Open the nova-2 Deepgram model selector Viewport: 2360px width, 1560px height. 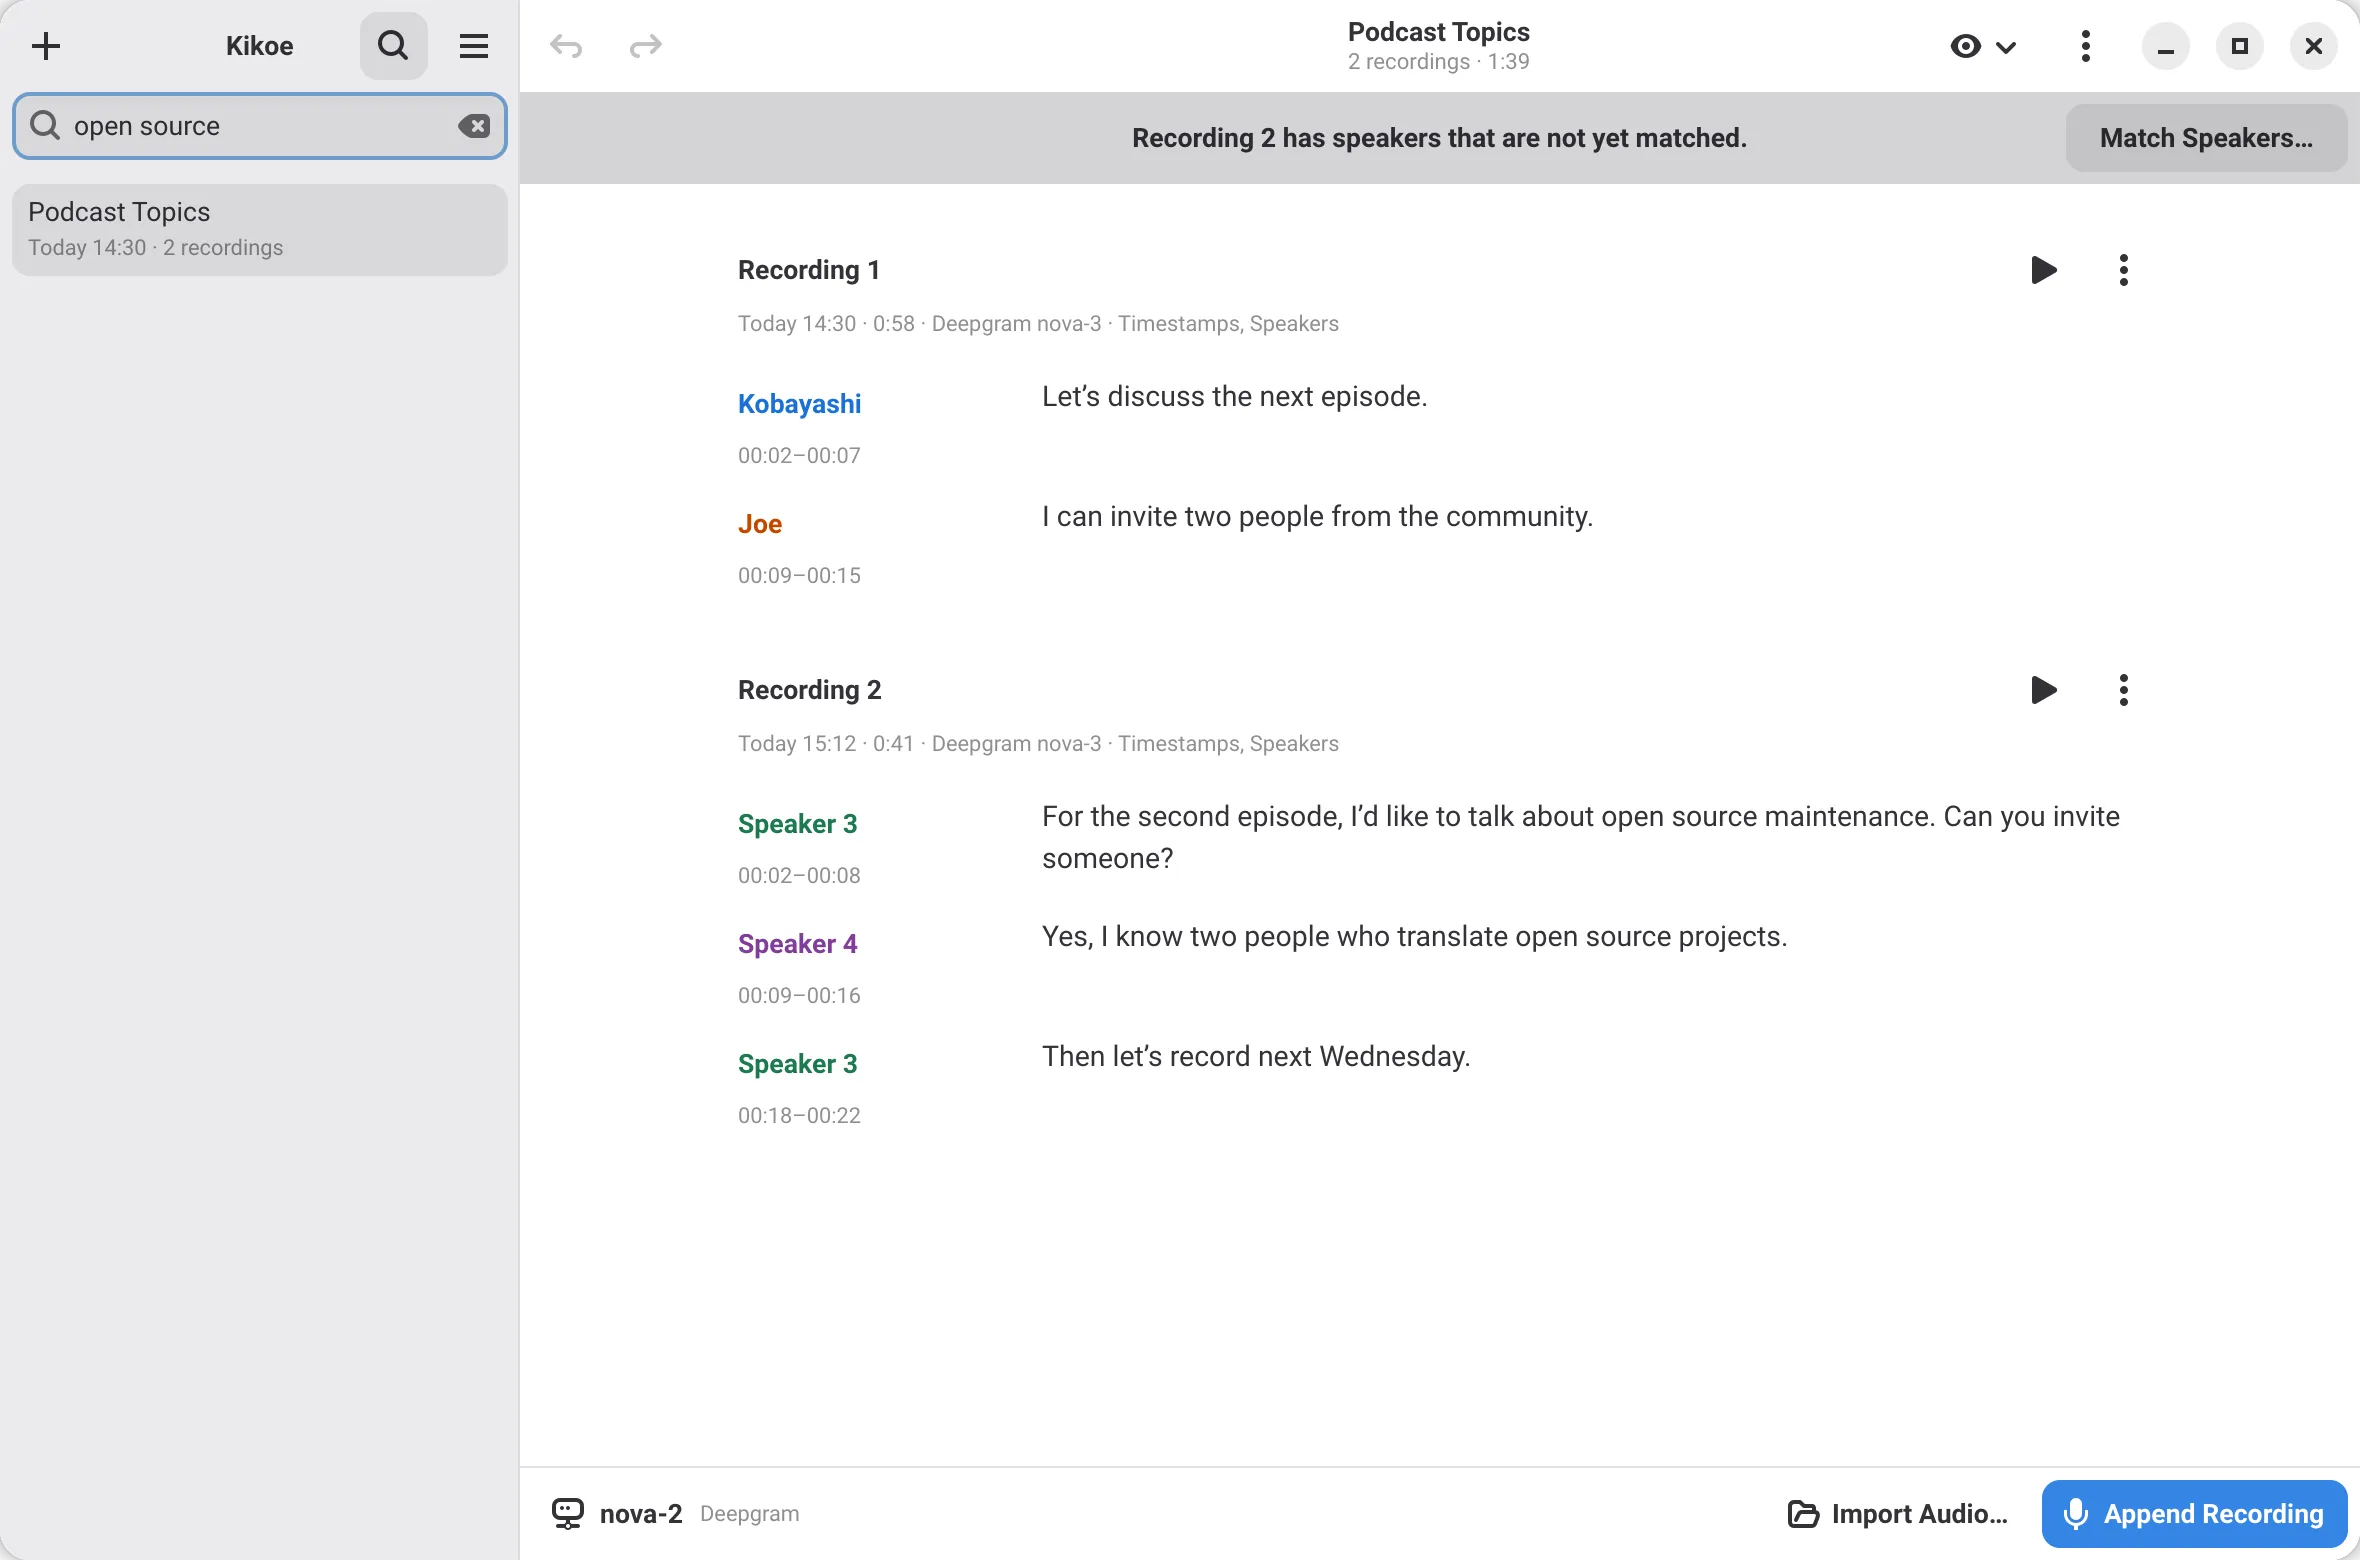[676, 1514]
